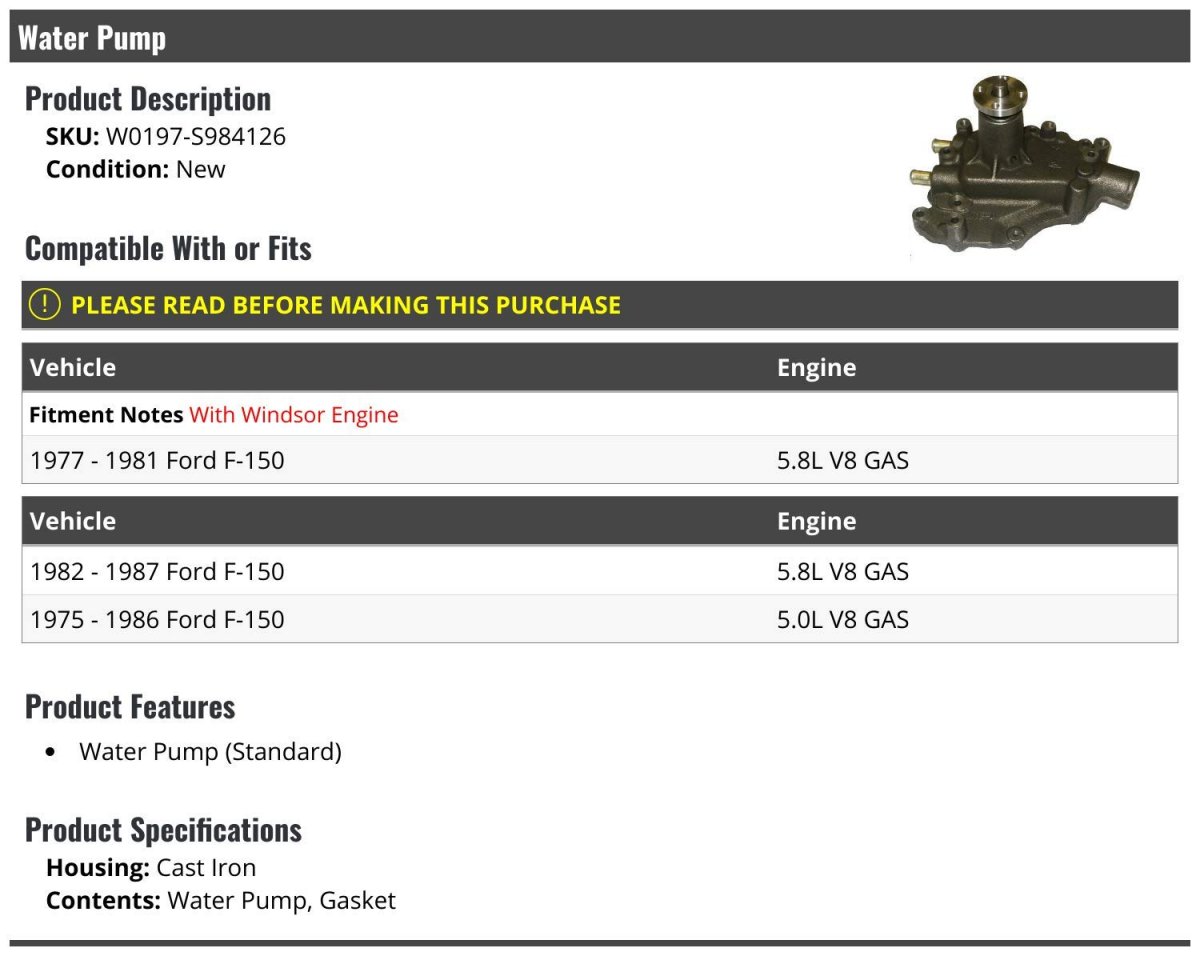Image resolution: width=1200 pixels, height=956 pixels.
Task: Select the Condition New line
Action: [x=136, y=169]
